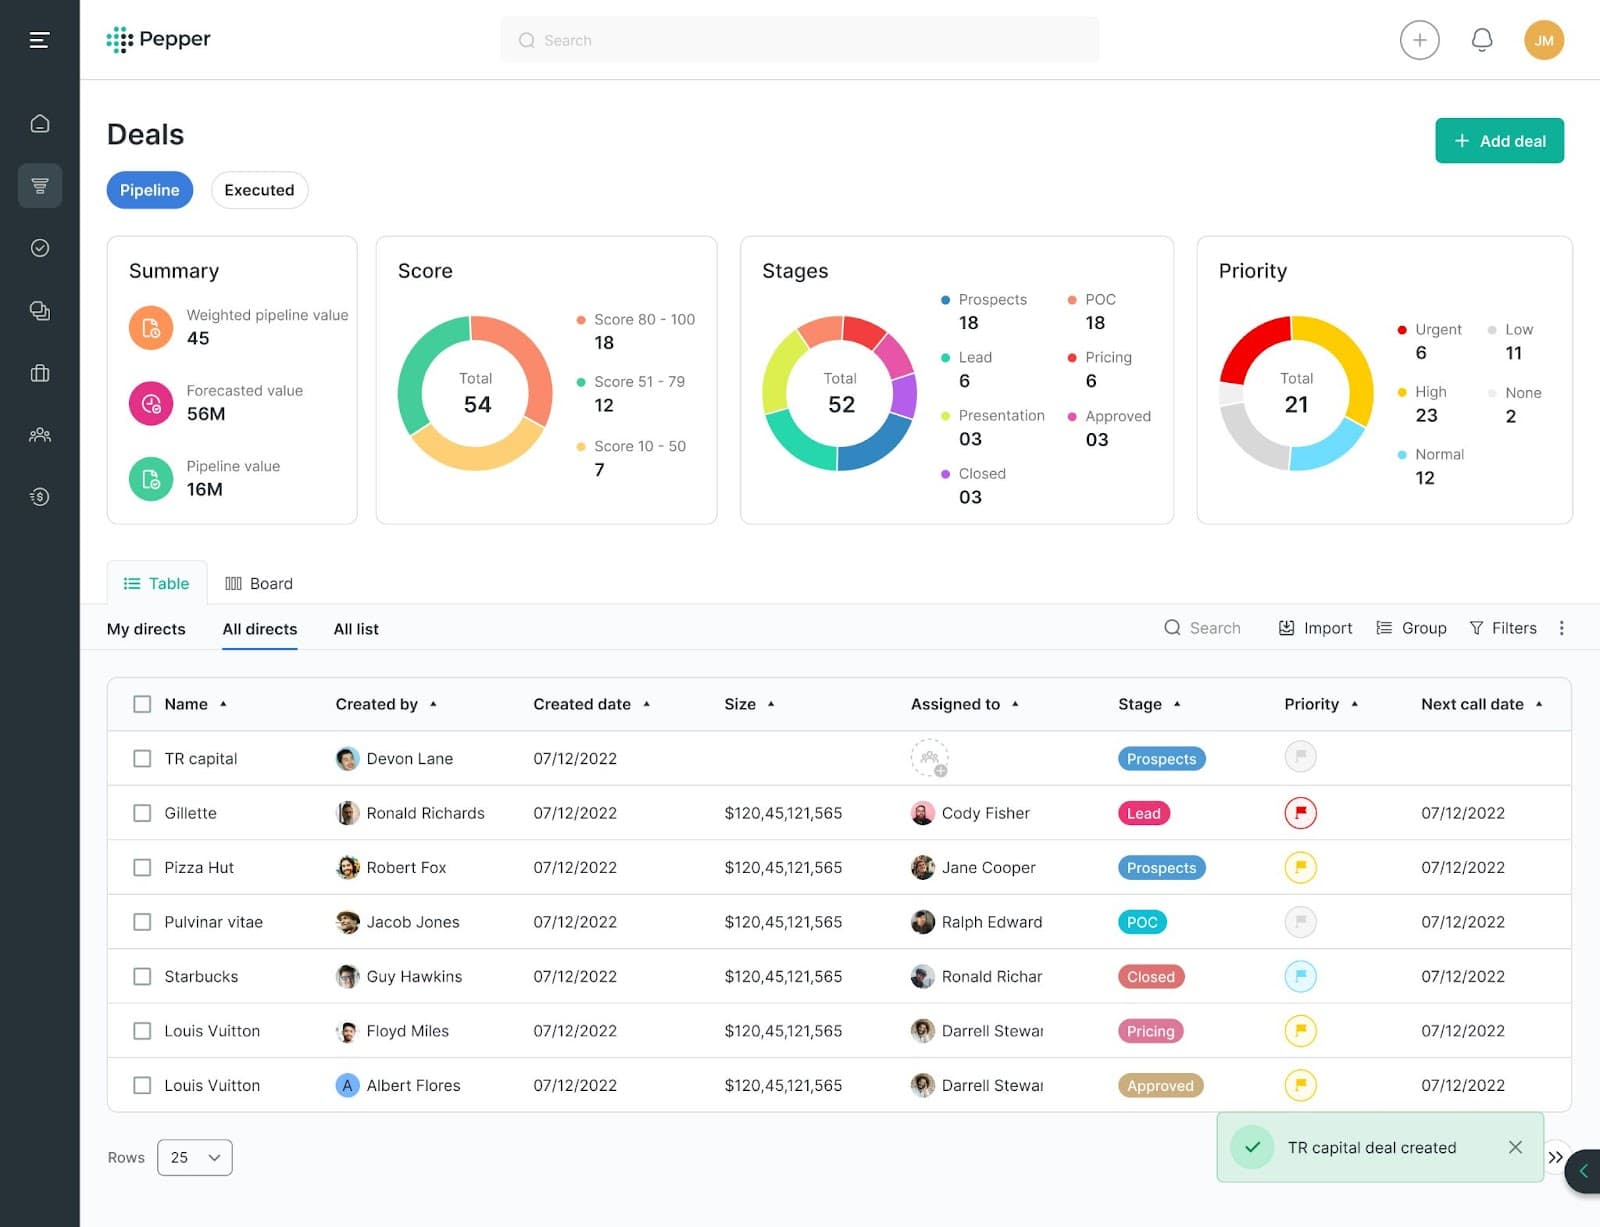
Task: Select the team members icon in sidebar
Action: click(x=40, y=435)
